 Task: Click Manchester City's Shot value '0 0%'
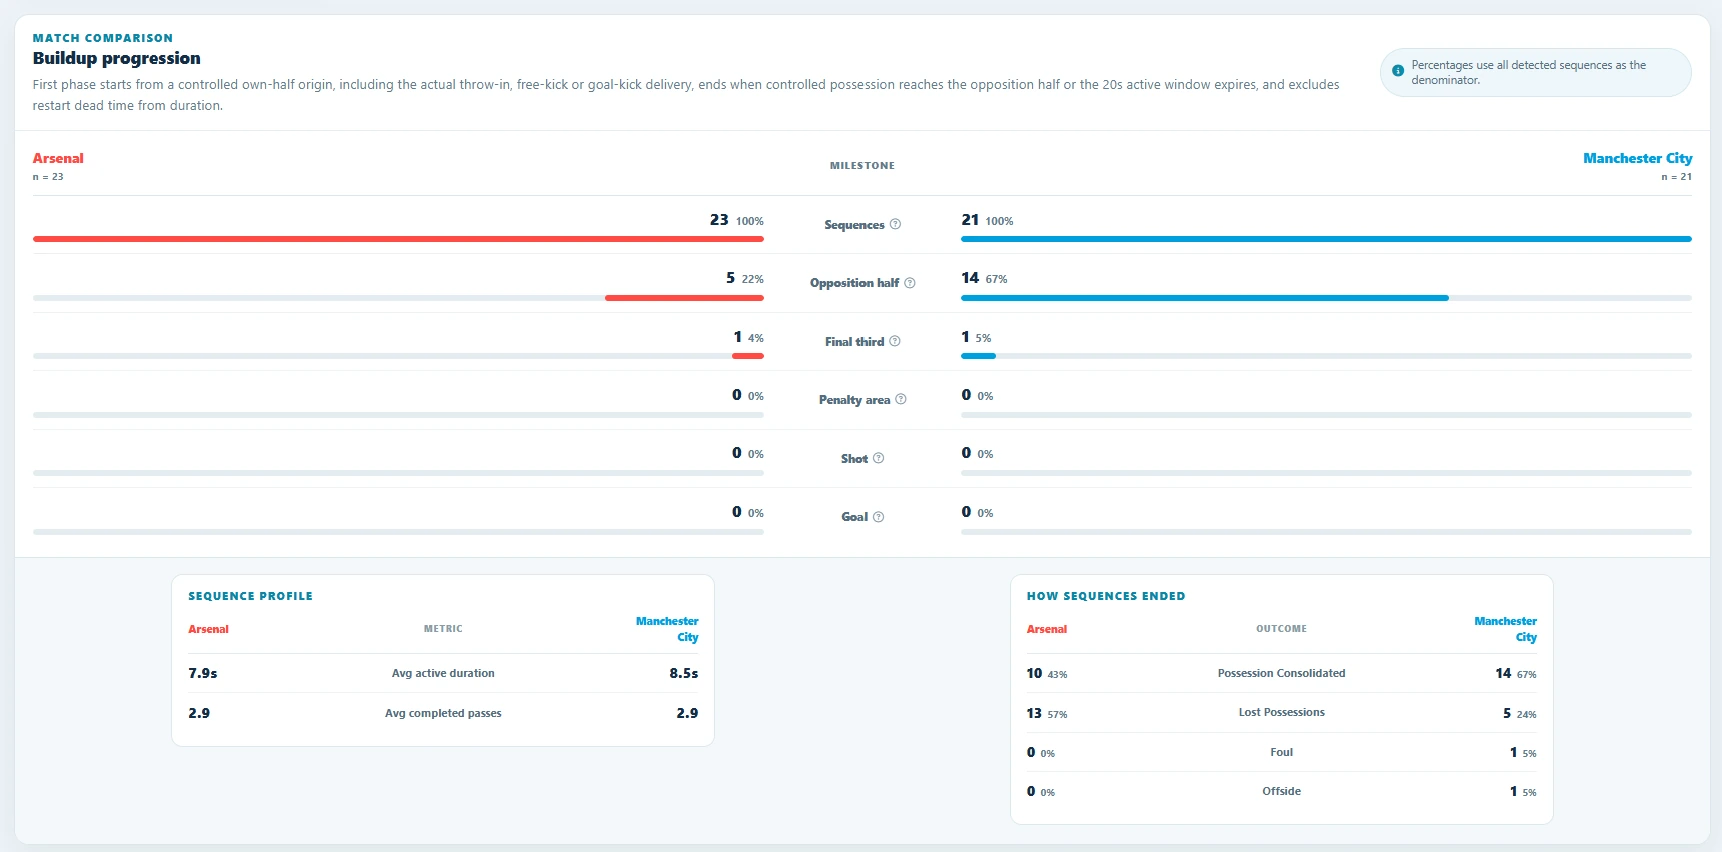978,453
